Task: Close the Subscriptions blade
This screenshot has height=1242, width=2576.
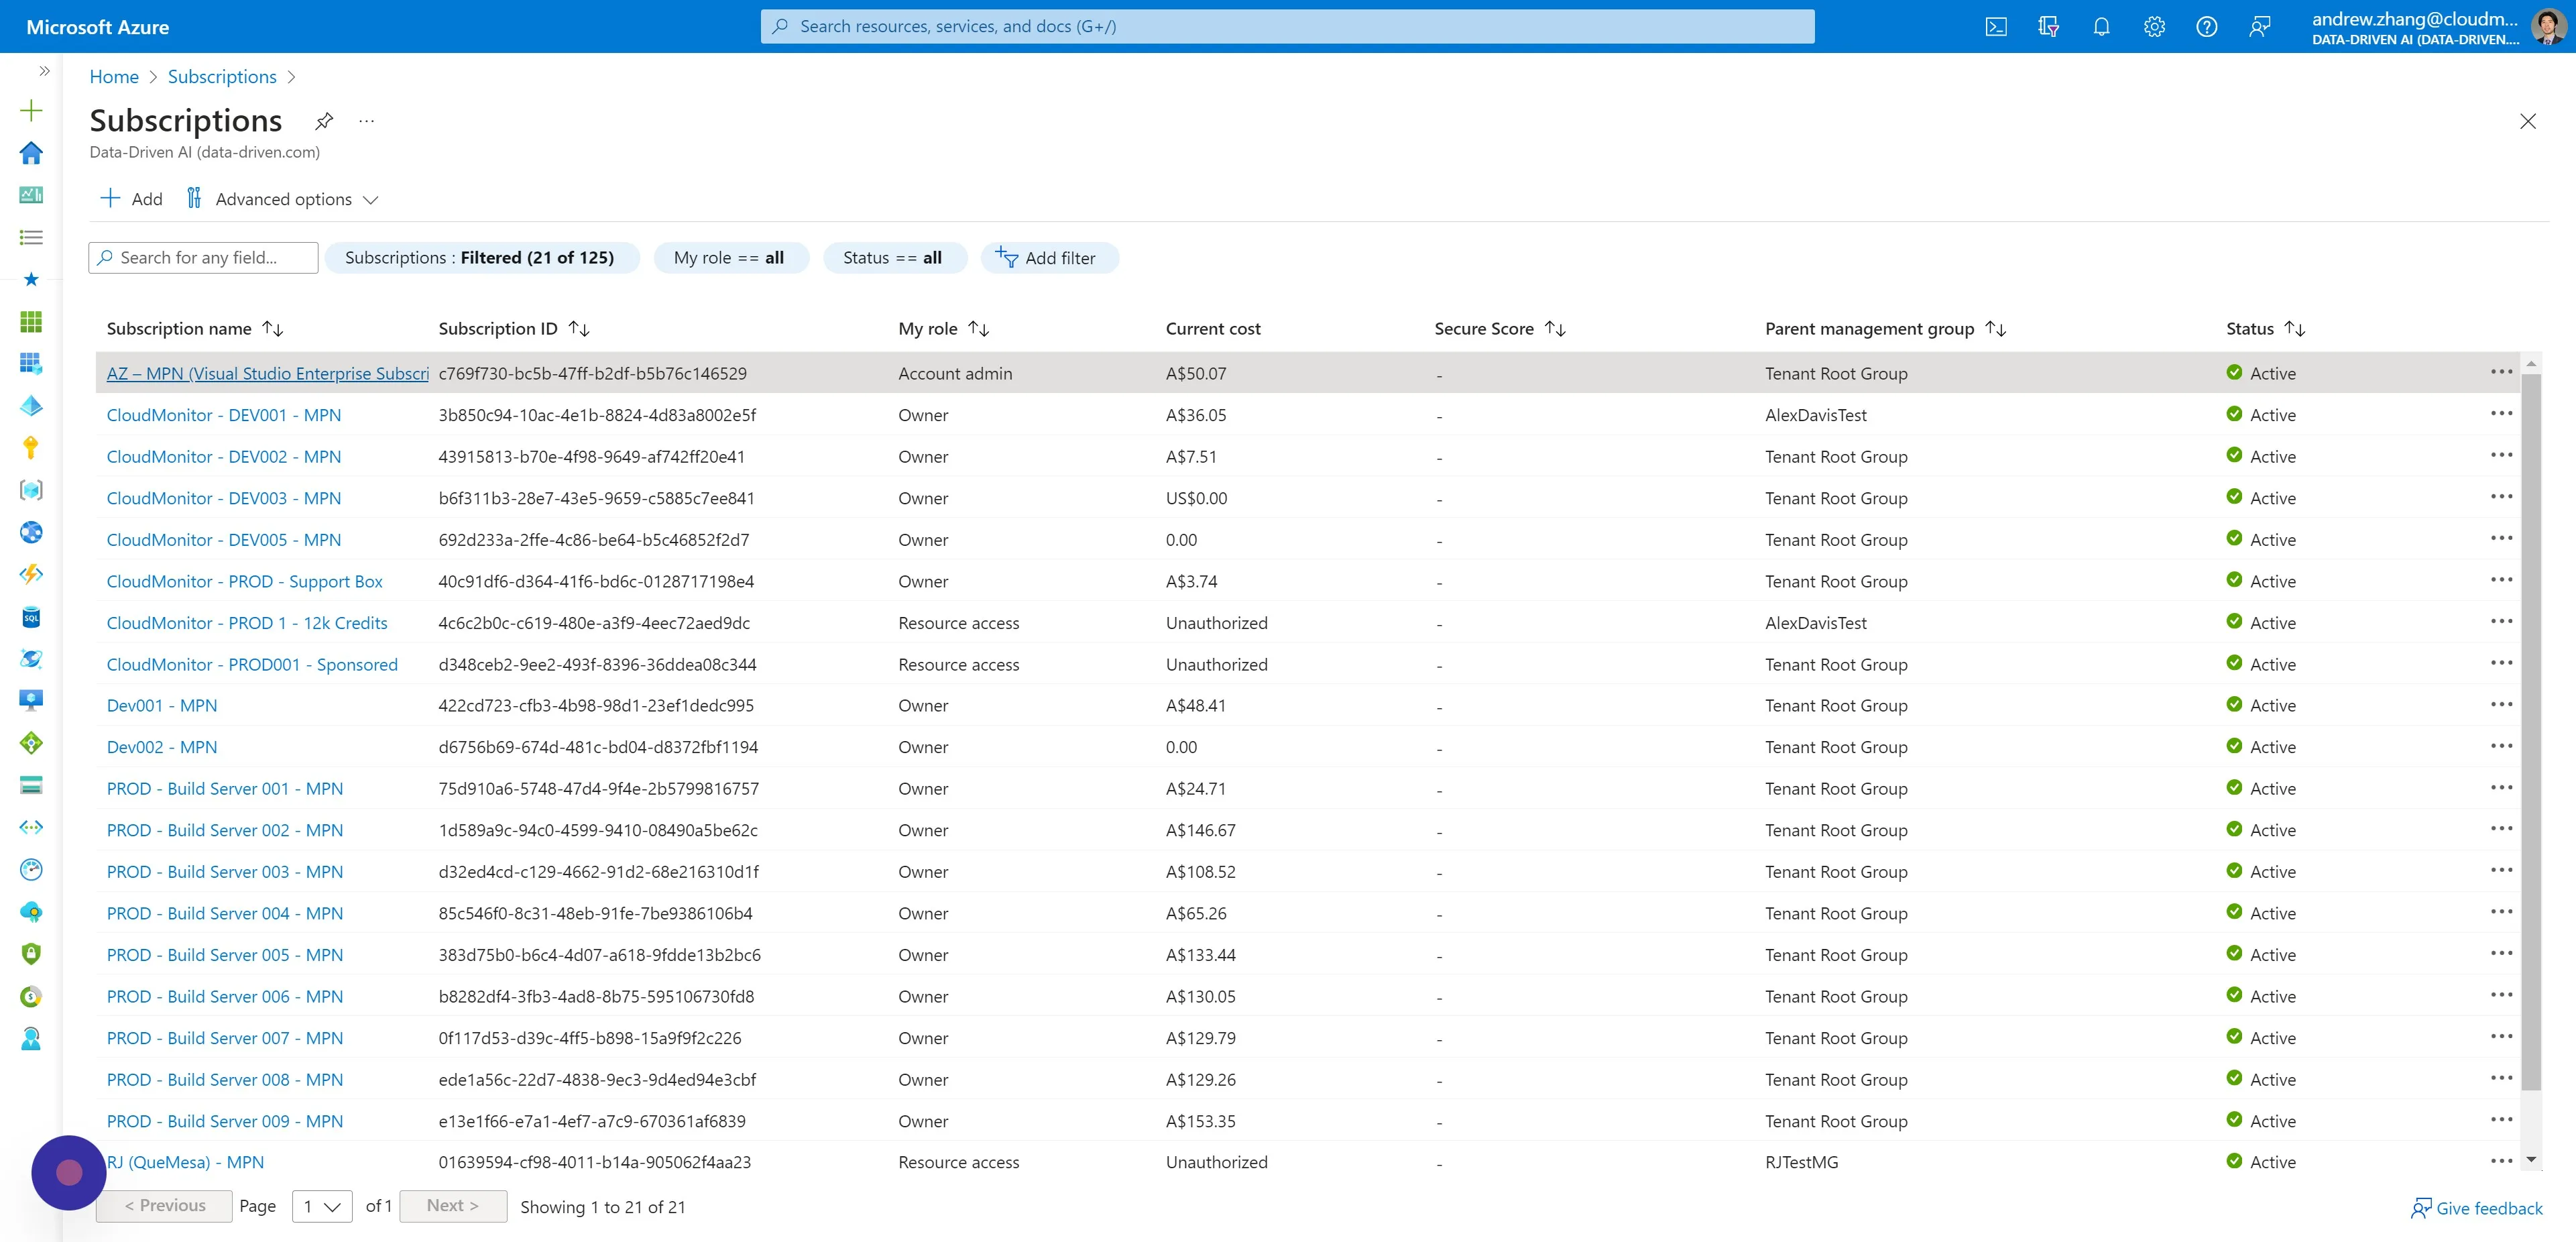Action: click(x=2527, y=121)
